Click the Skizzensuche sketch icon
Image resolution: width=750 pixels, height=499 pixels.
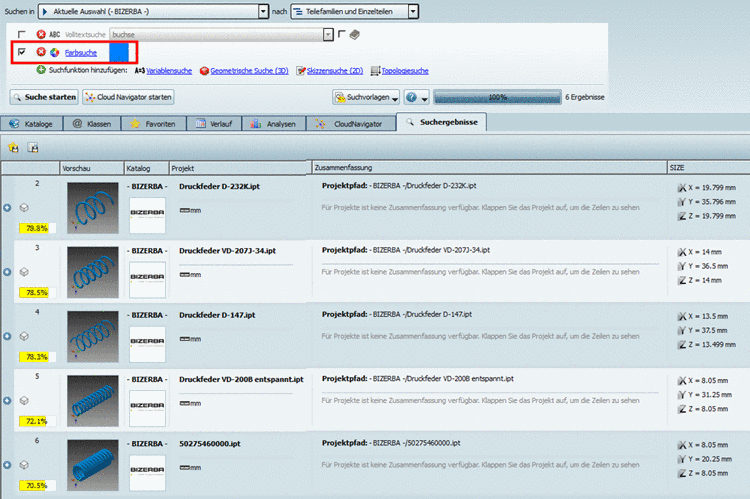coord(301,71)
